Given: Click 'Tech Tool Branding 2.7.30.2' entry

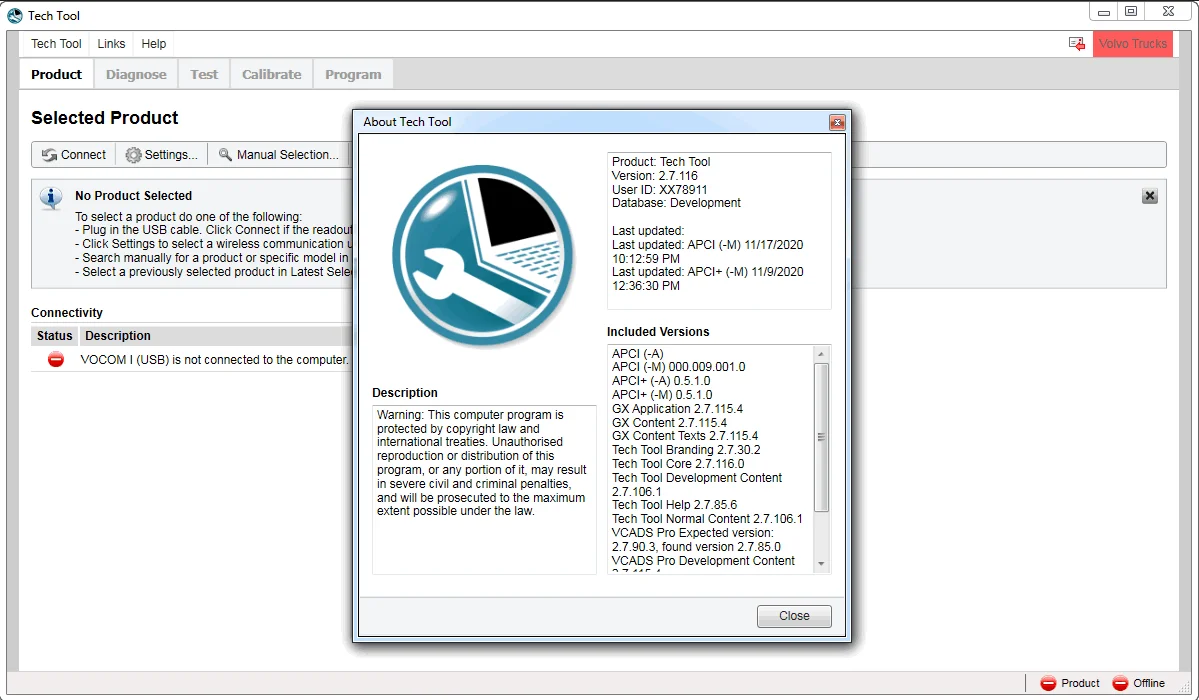Looking at the screenshot, I should click(686, 450).
